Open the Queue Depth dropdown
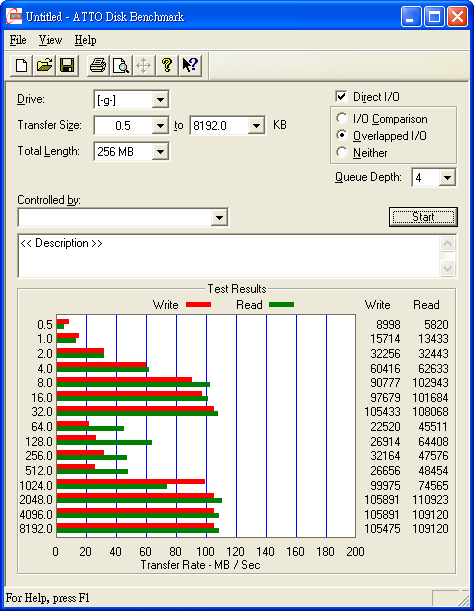The image size is (474, 611). 447,178
